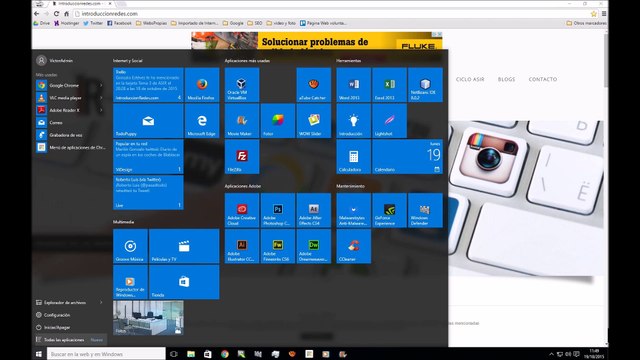Open the Correo mail live tile

click(148, 121)
